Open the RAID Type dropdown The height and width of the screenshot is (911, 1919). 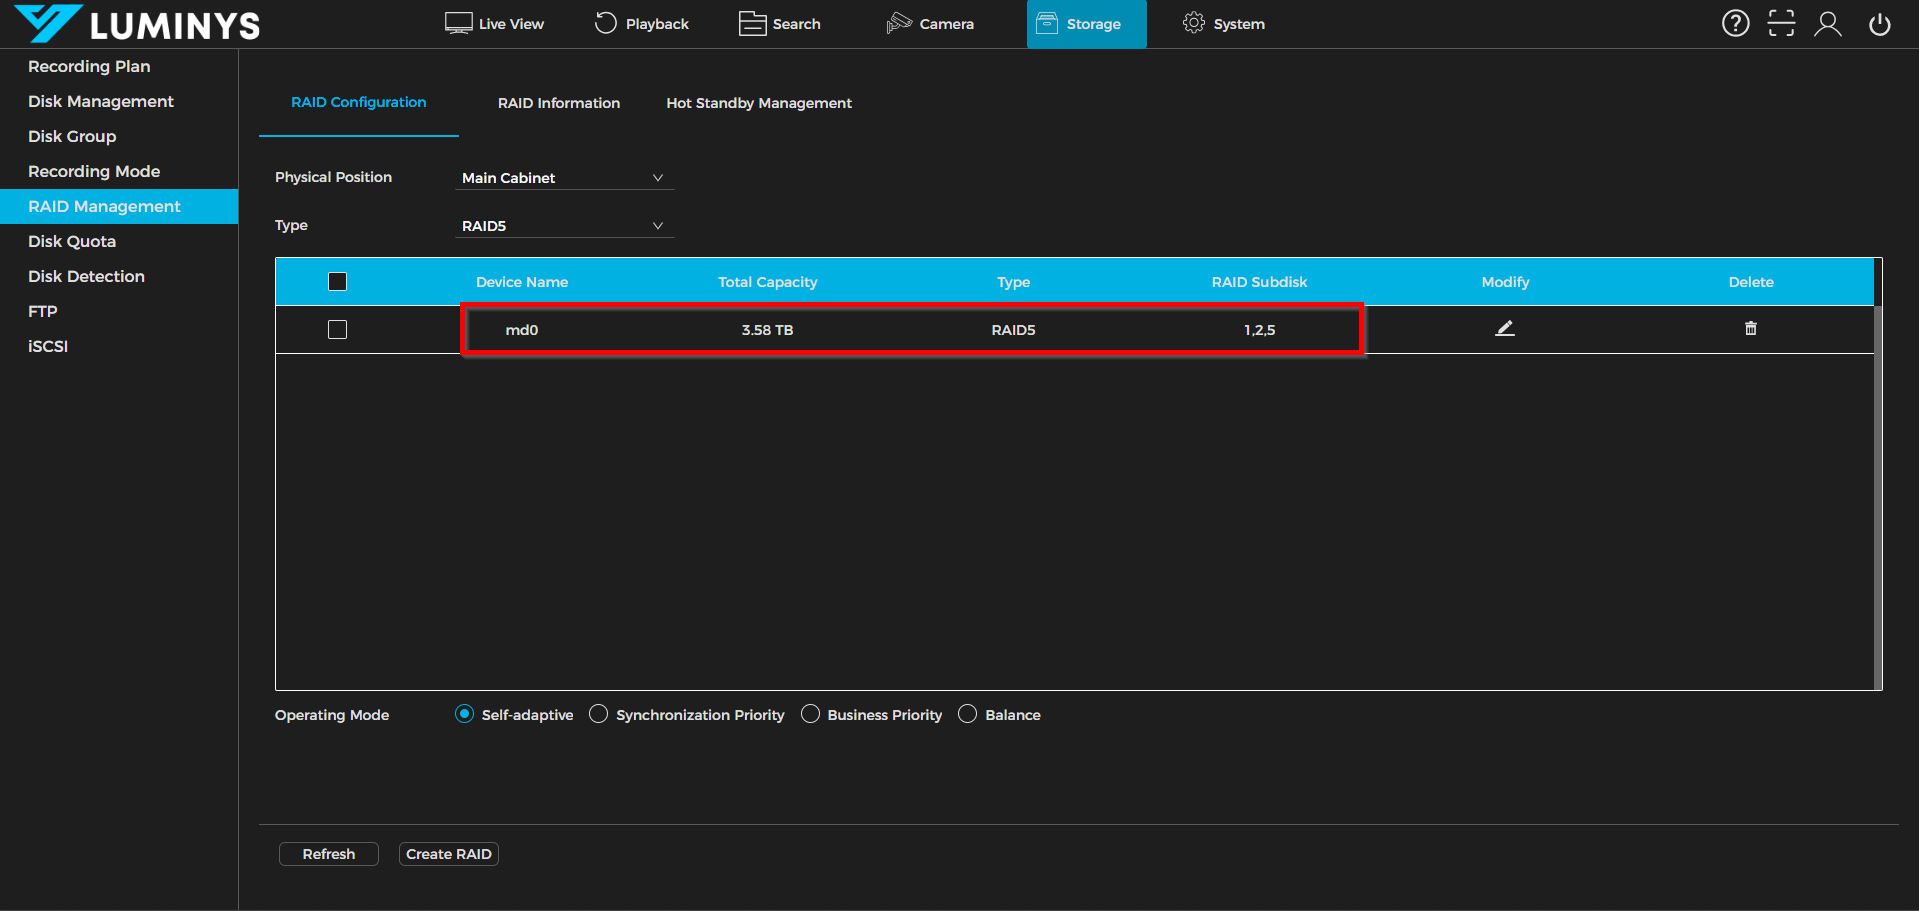point(564,225)
